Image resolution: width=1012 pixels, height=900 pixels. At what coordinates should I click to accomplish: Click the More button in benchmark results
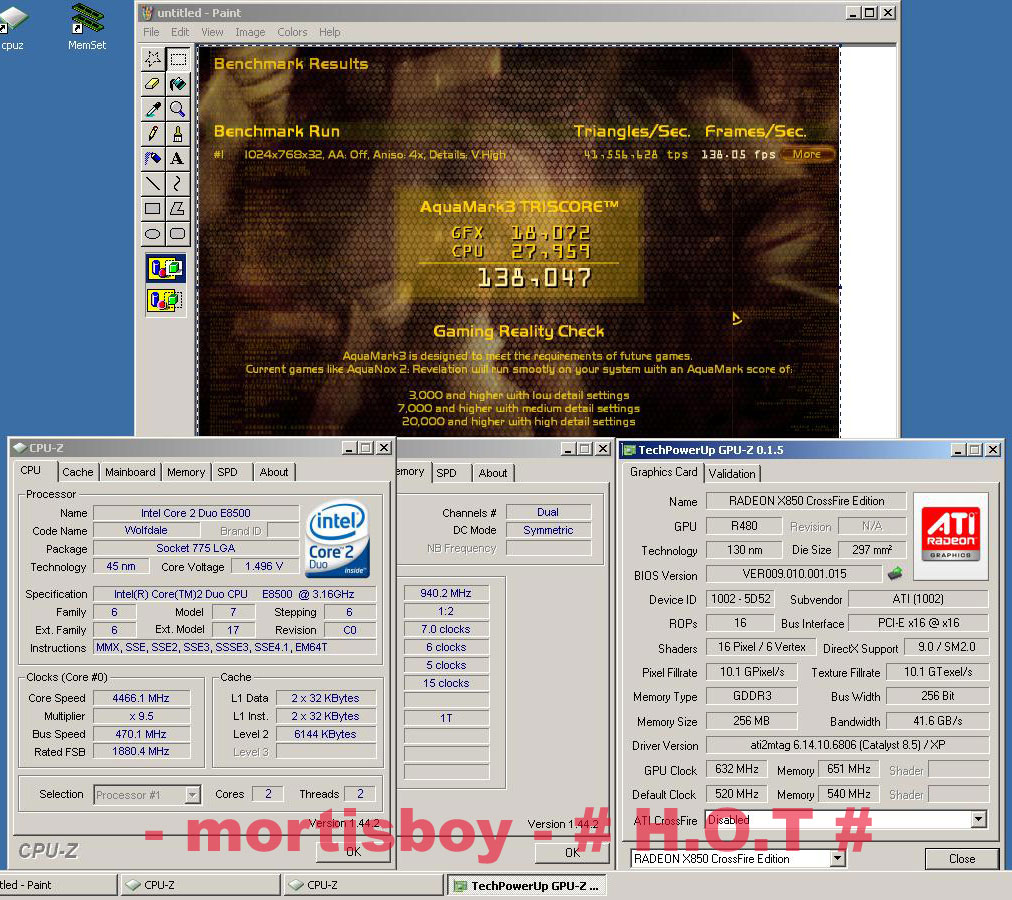click(807, 154)
